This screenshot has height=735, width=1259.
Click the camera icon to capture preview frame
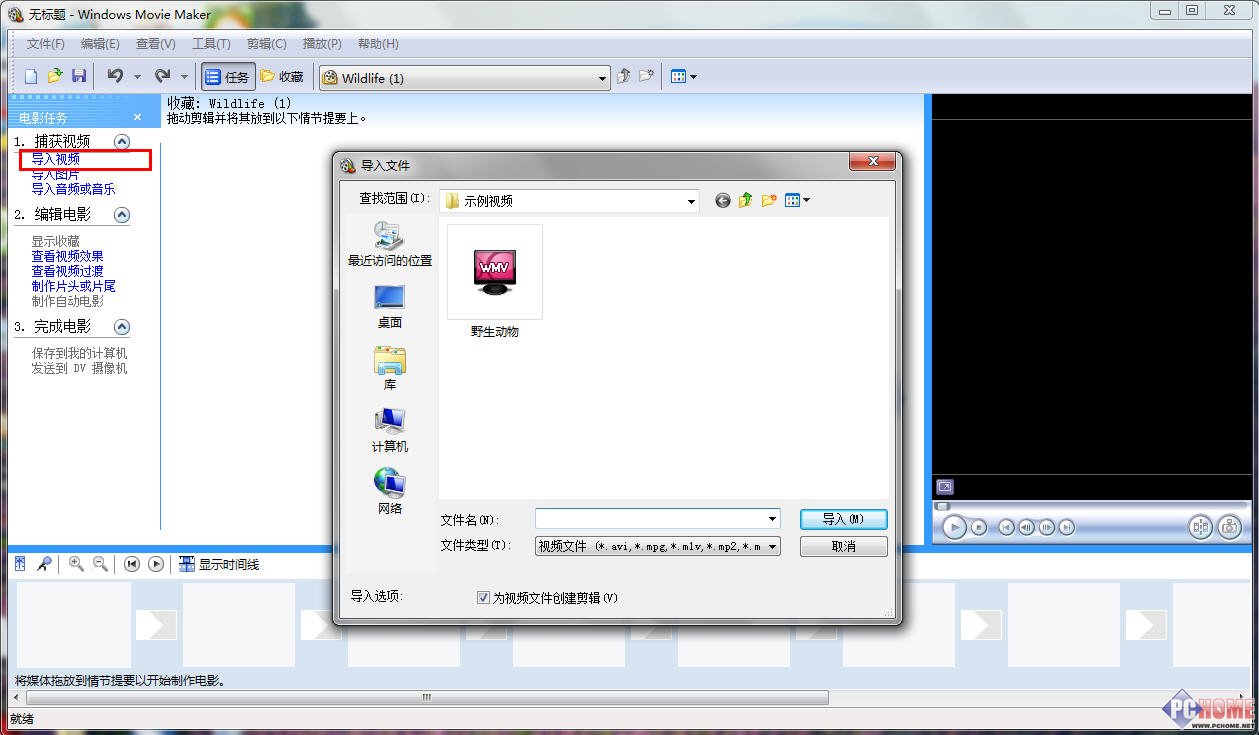coord(1230,527)
